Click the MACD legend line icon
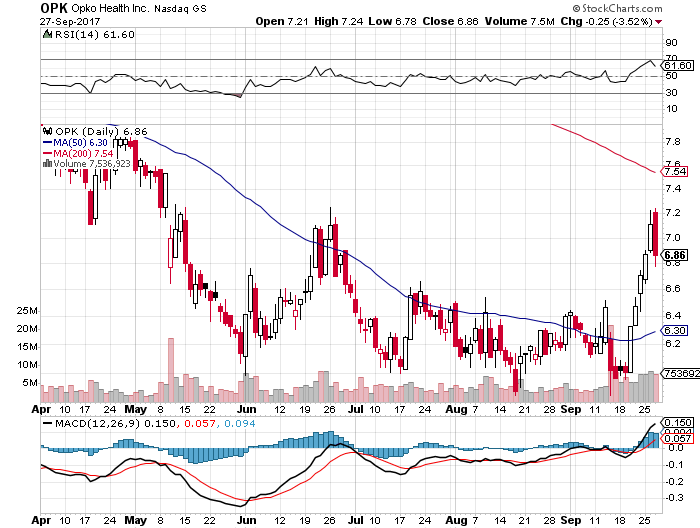 [x=46, y=424]
